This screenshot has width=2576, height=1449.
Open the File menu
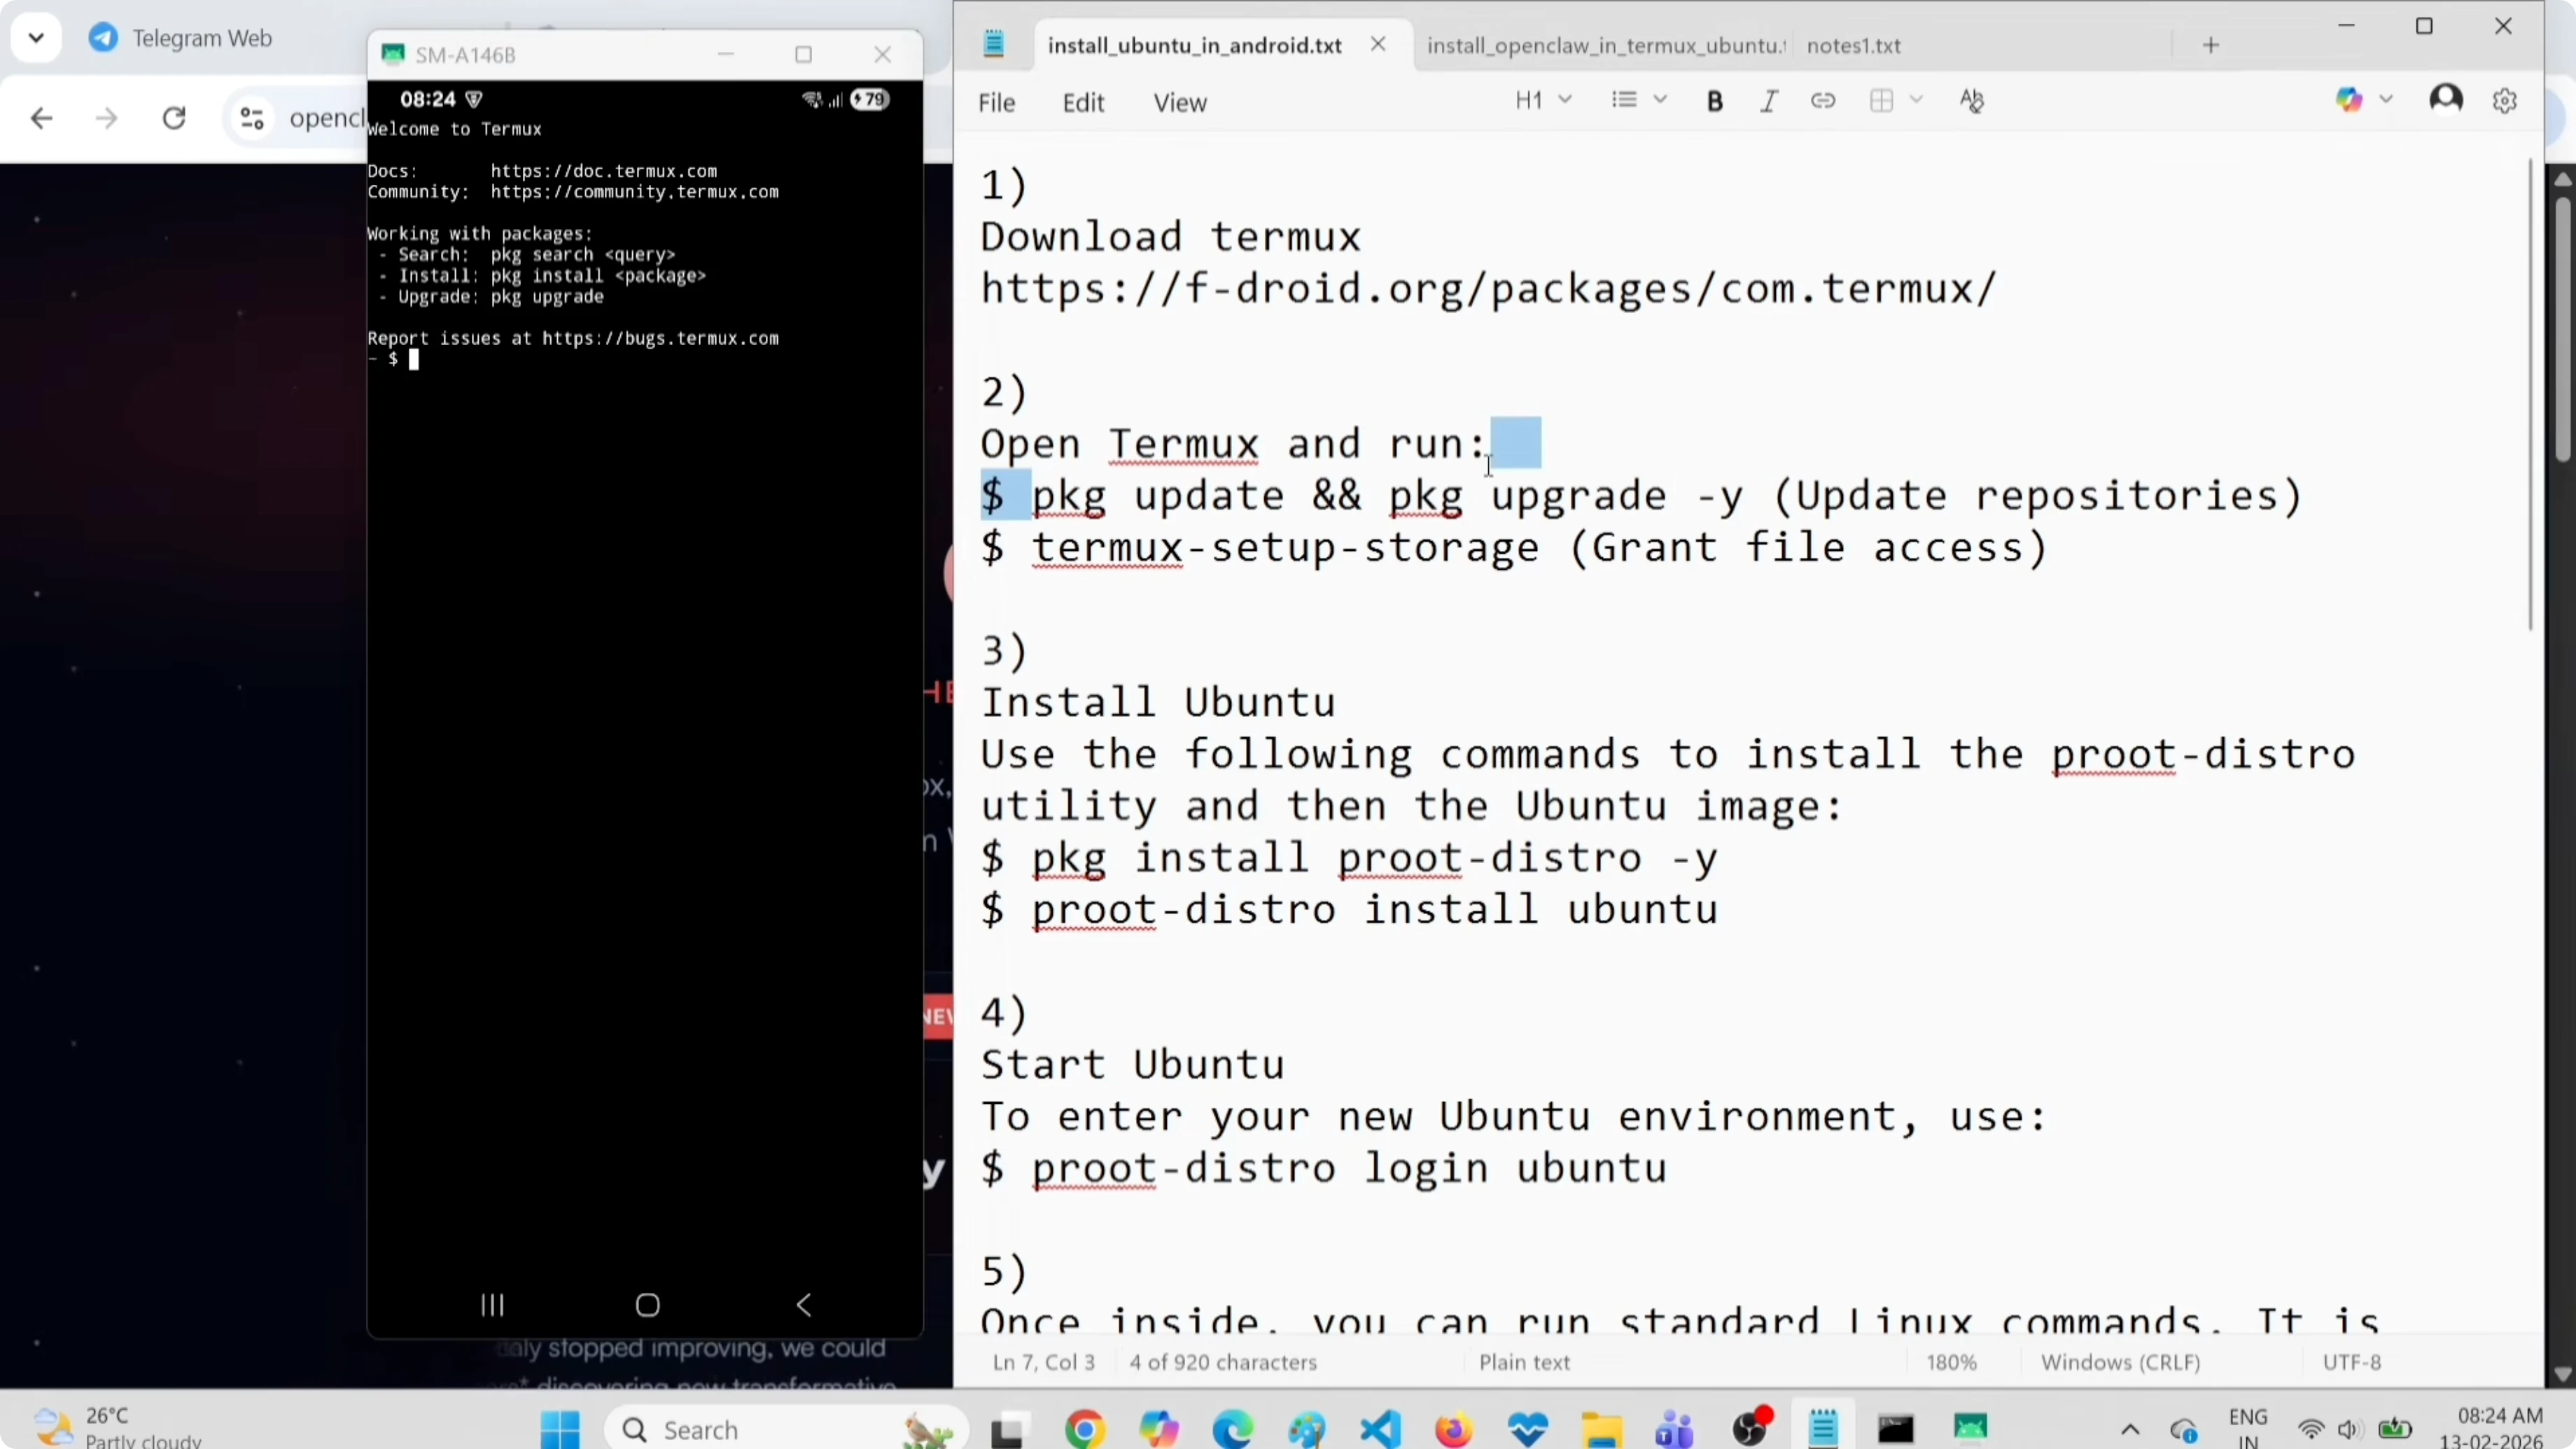click(996, 102)
